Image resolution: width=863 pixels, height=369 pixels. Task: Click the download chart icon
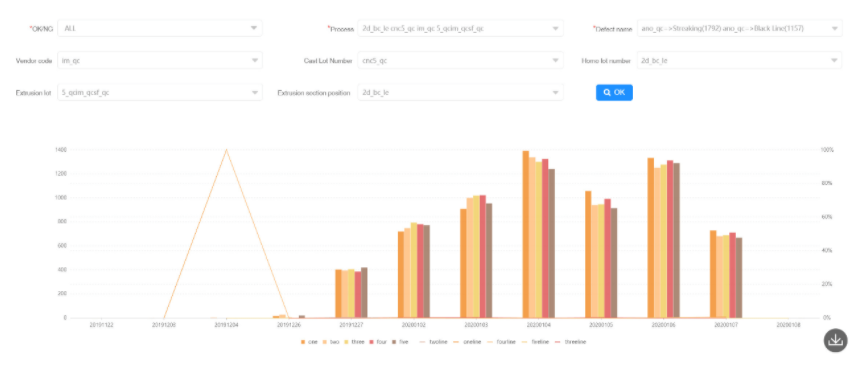(x=835, y=340)
